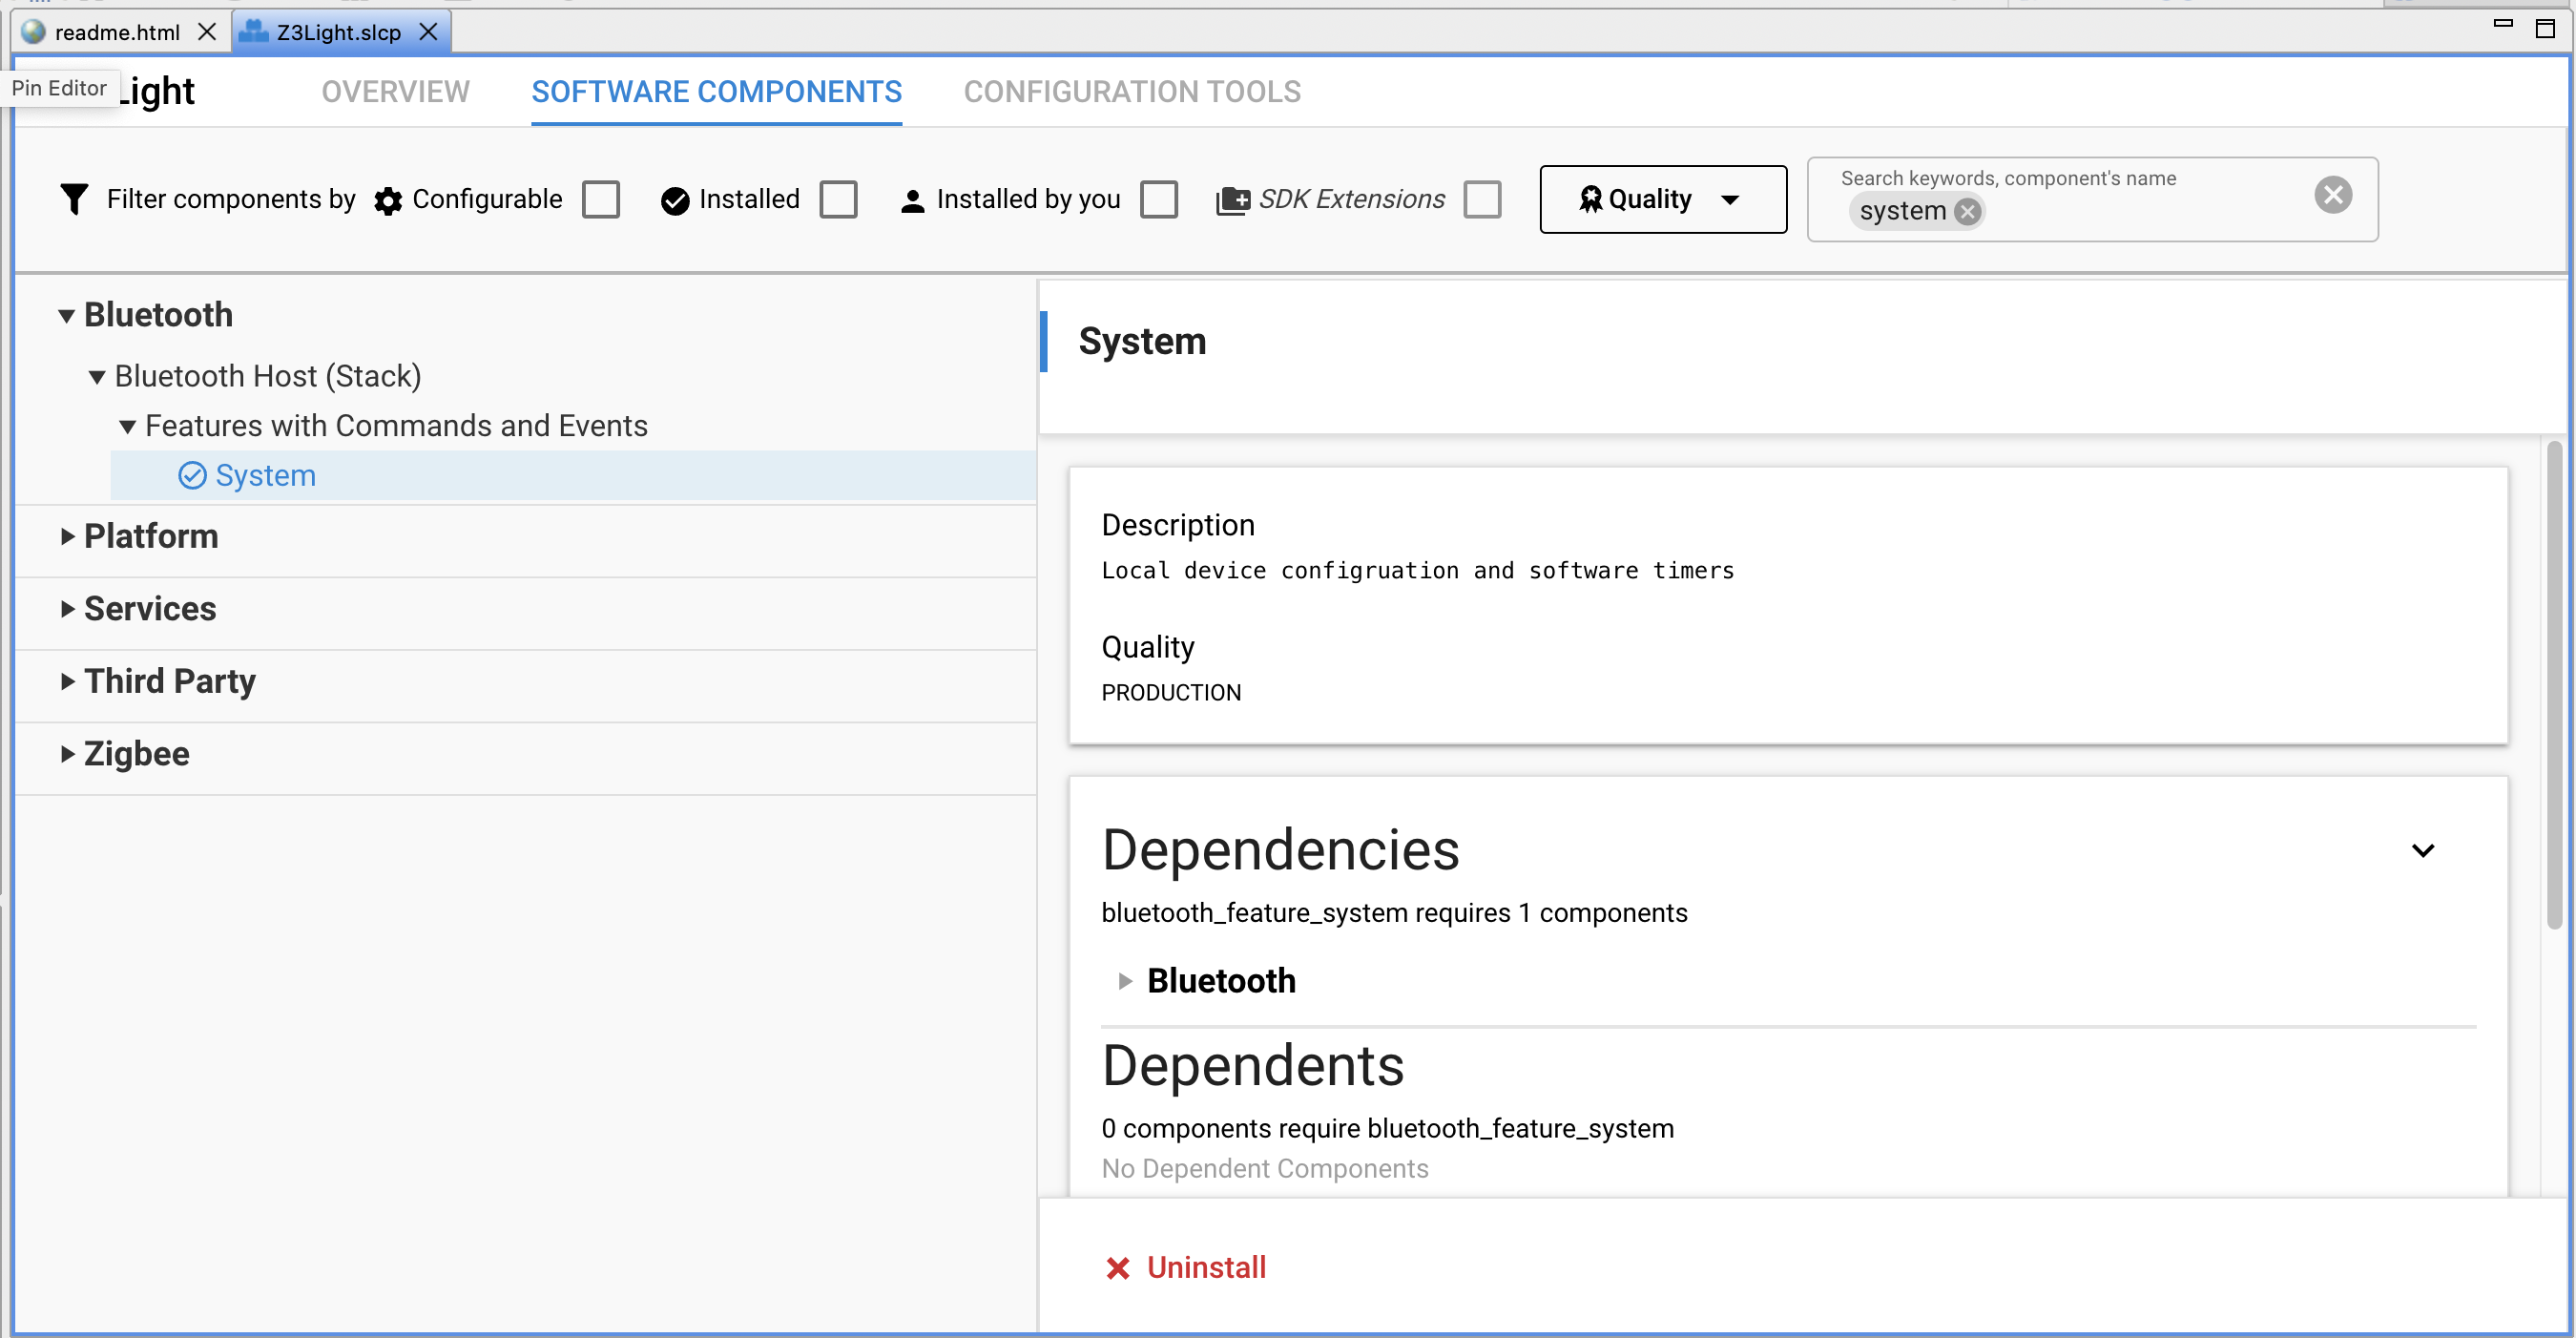Enable the Configurable filter checkbox
2576x1338 pixels.
(600, 199)
